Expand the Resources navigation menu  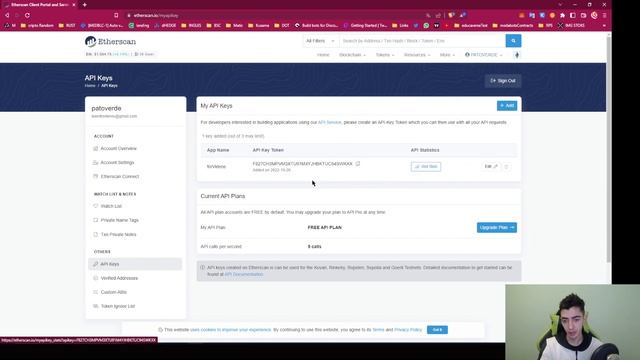point(417,55)
